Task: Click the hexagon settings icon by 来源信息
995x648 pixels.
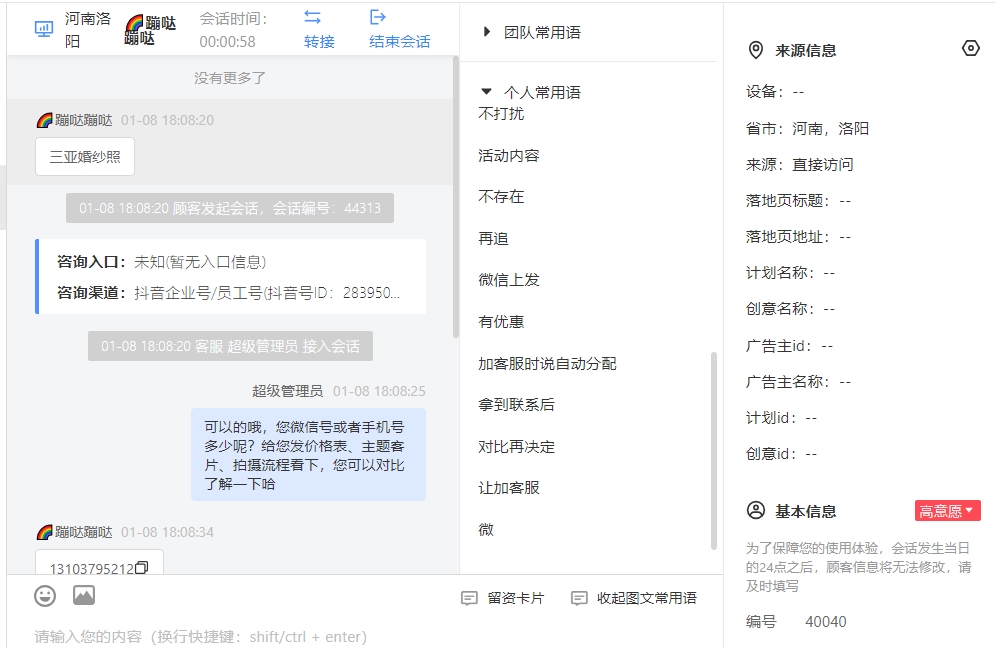Action: (x=970, y=48)
